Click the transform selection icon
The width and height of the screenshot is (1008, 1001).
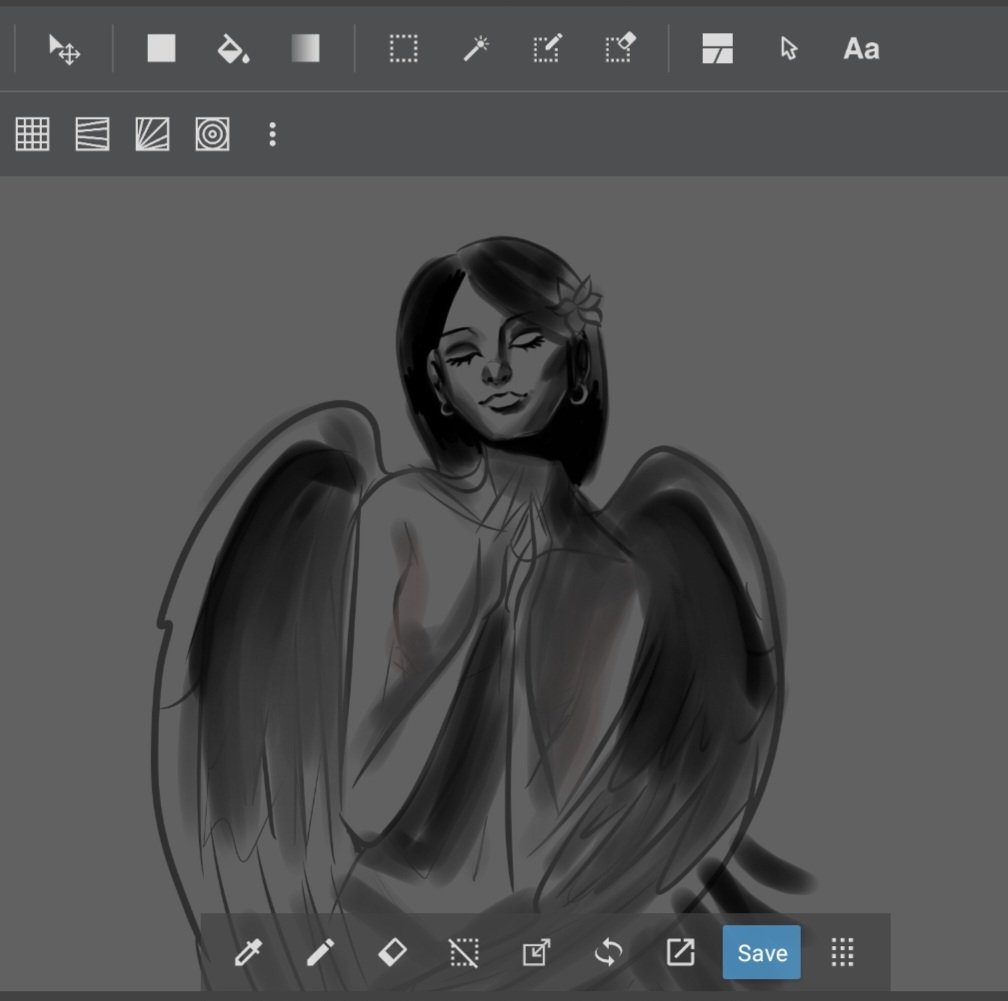click(537, 952)
